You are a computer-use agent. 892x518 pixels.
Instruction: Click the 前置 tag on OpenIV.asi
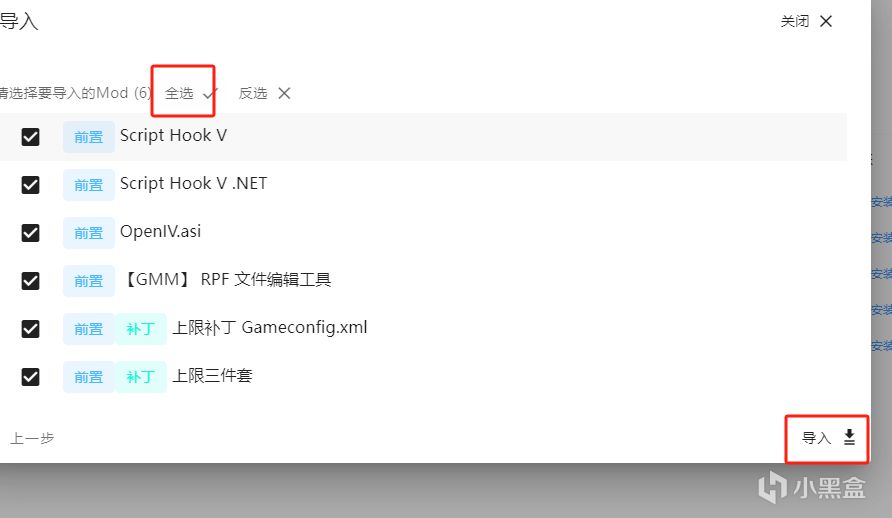[x=89, y=233]
